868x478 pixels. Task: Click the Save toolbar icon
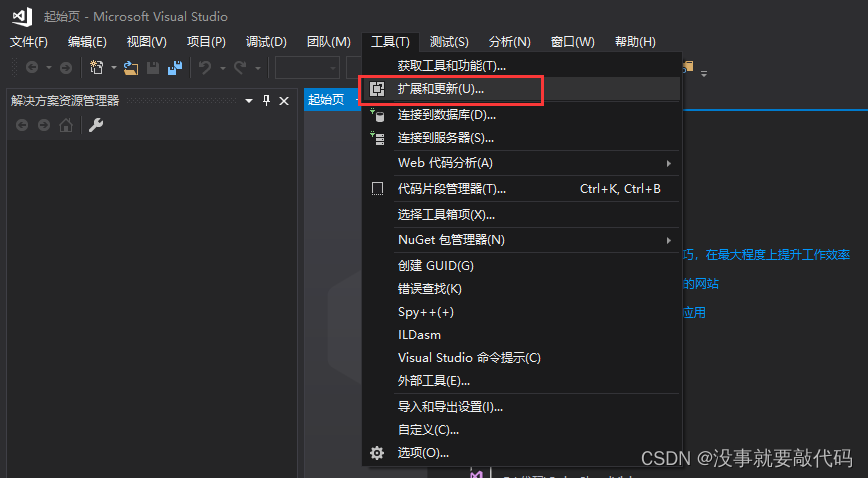[153, 68]
